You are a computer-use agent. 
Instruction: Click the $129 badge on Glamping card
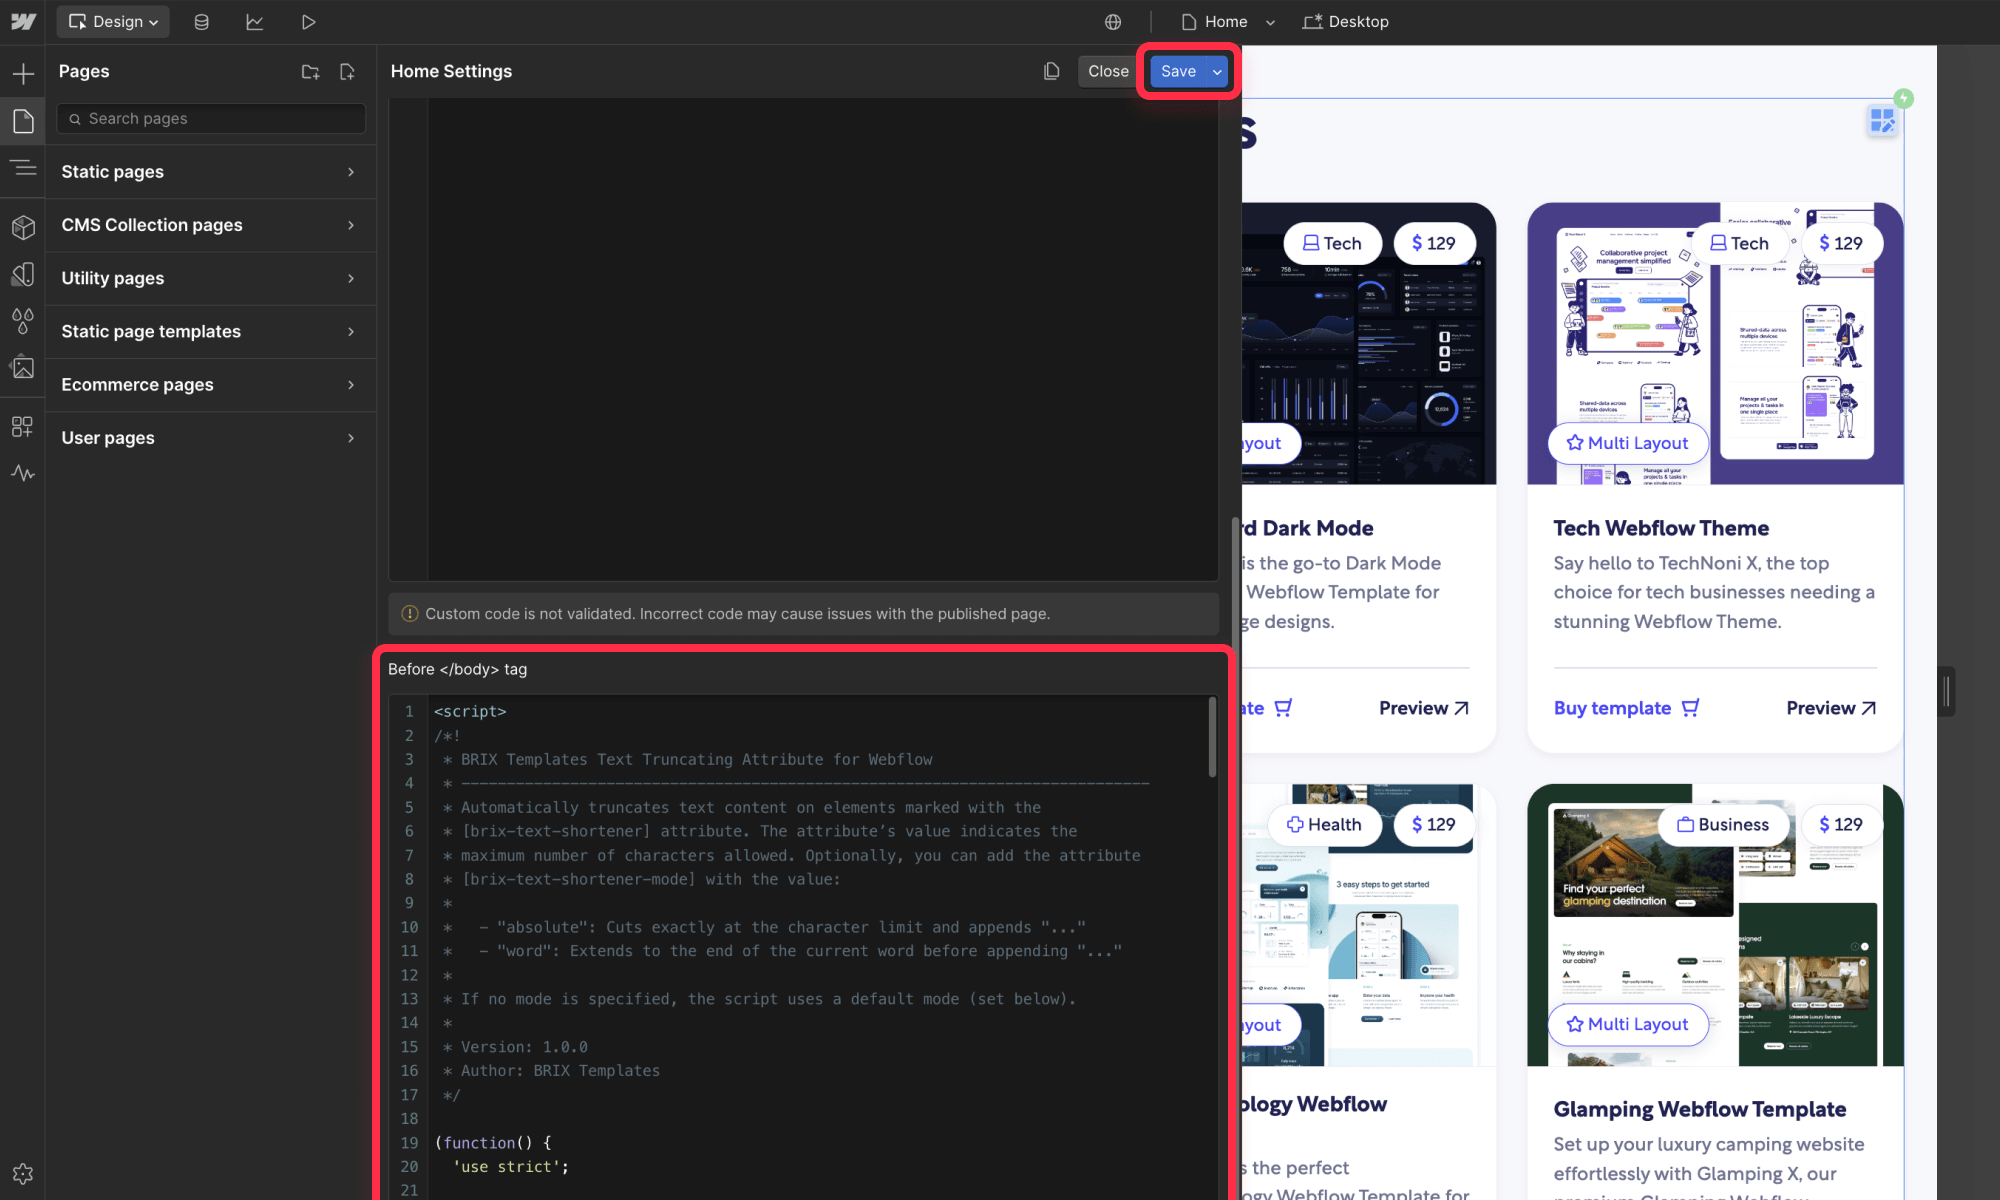point(1841,824)
